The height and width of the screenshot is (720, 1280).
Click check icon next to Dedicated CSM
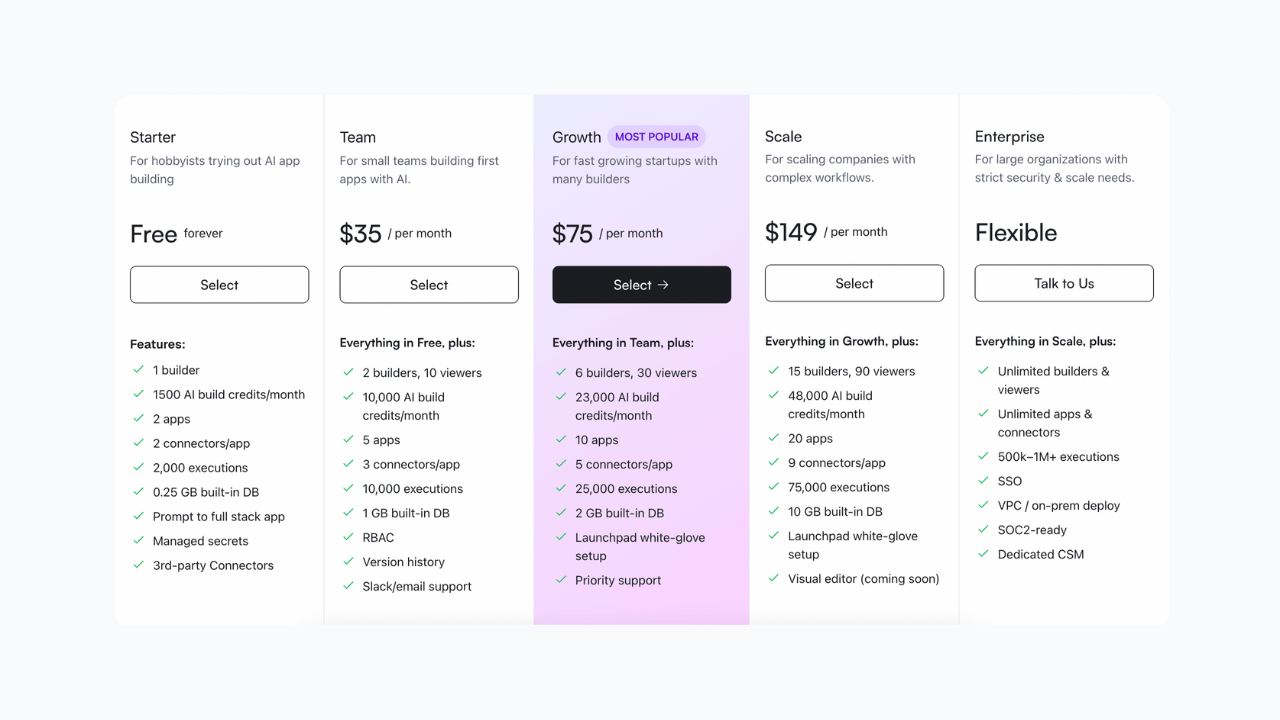984,554
